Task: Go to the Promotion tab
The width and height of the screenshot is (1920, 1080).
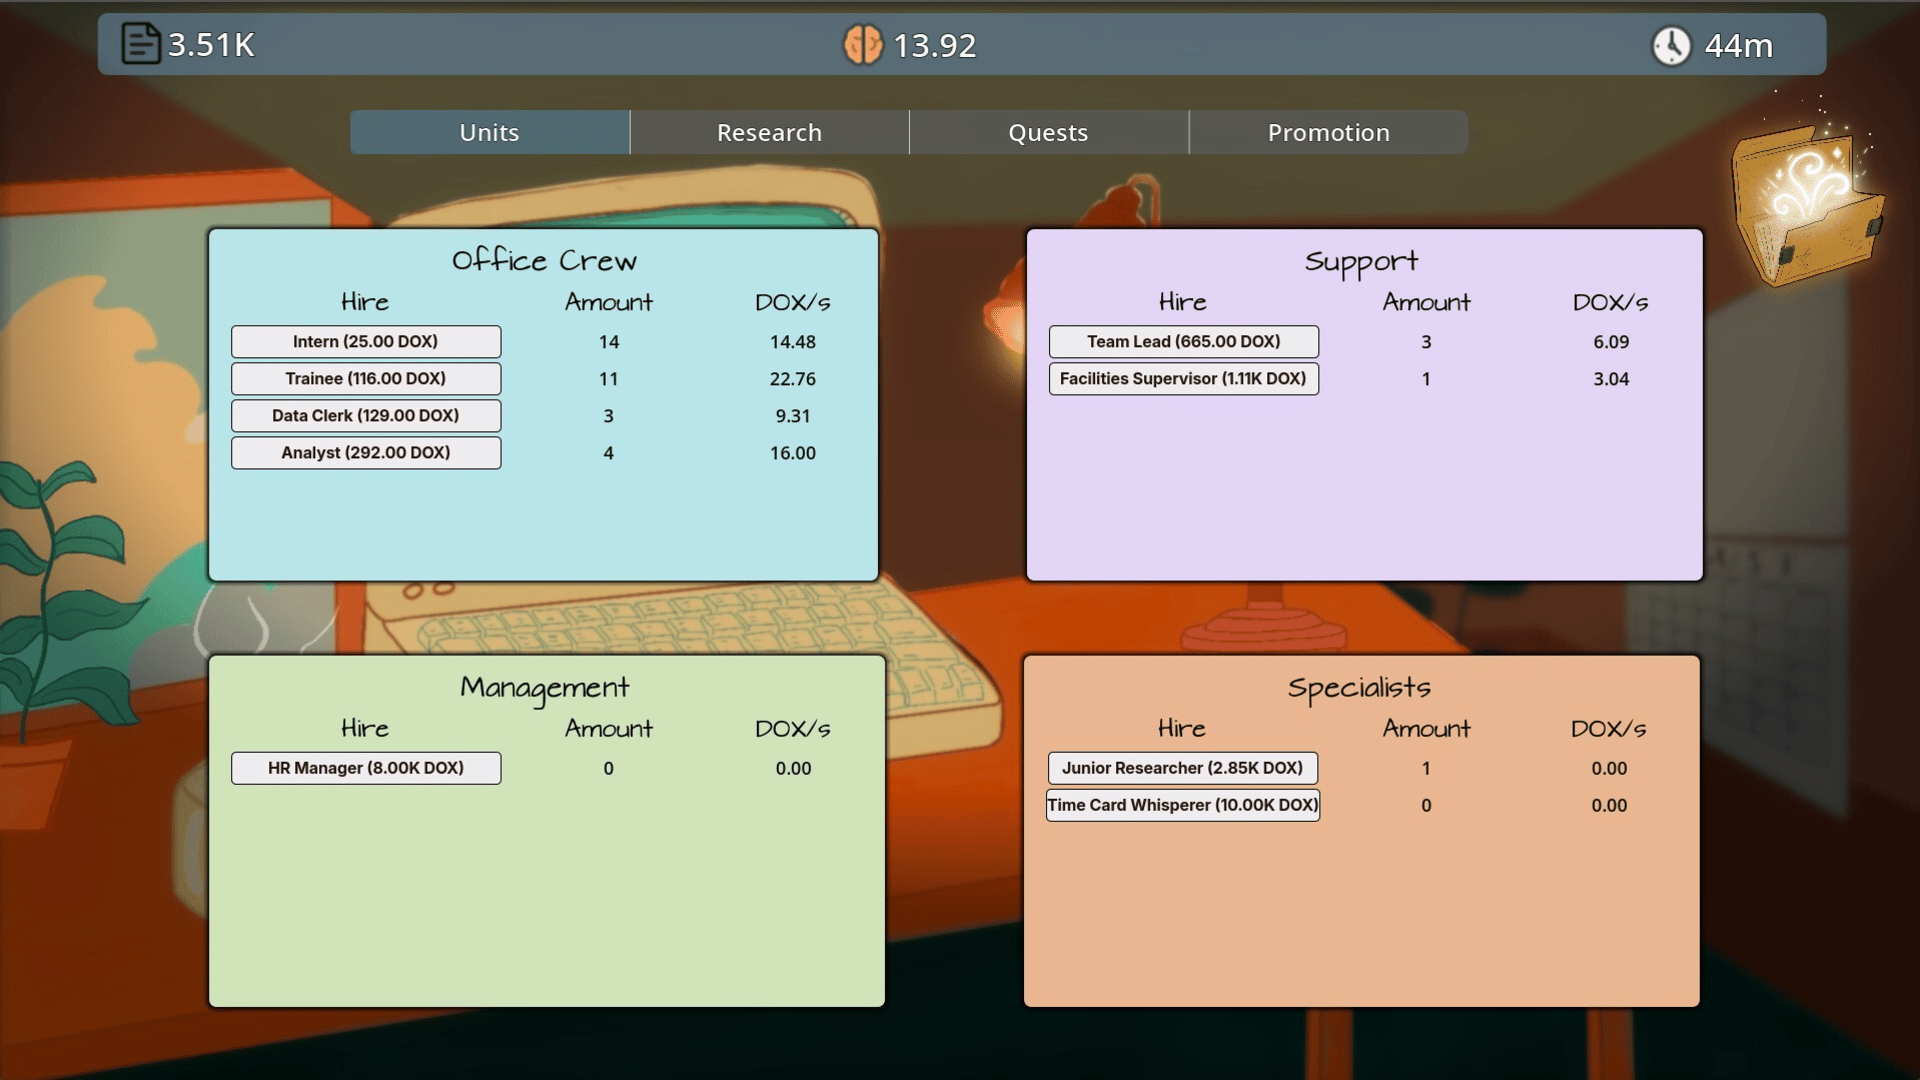Action: (1328, 132)
